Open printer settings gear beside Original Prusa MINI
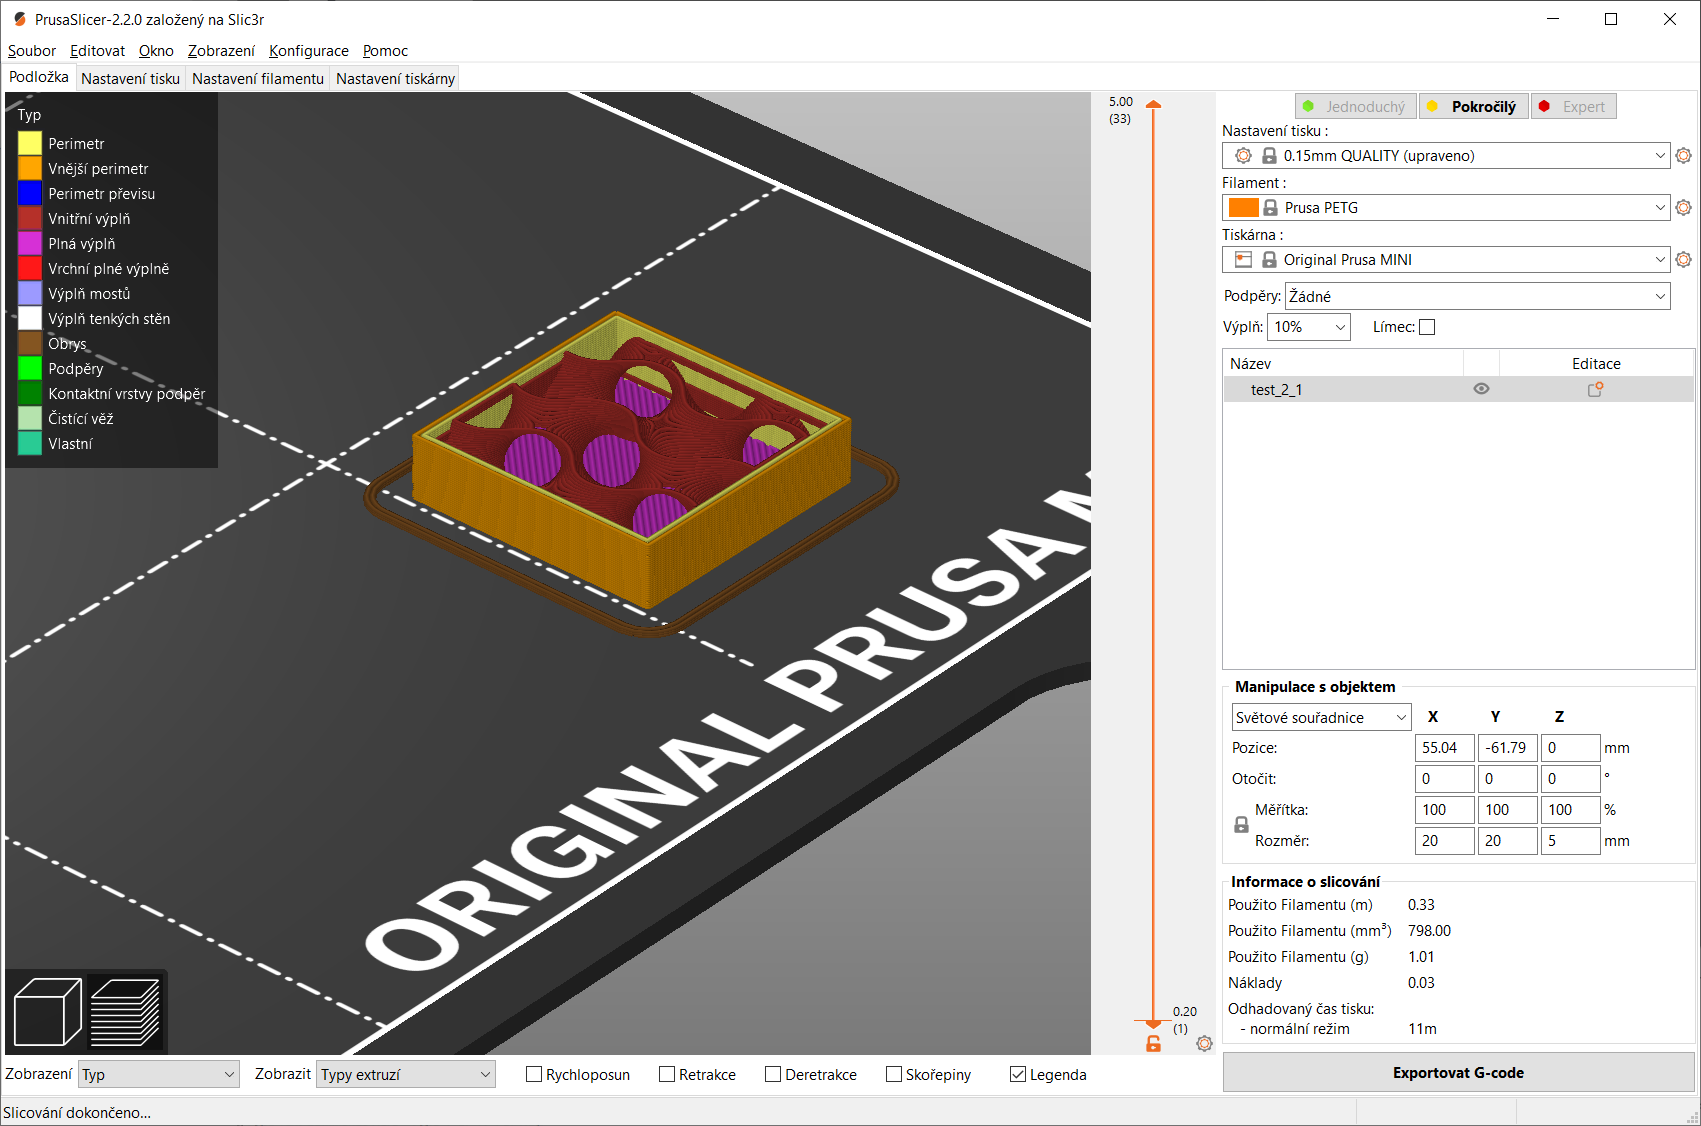This screenshot has width=1701, height=1126. pyautogui.click(x=1683, y=260)
